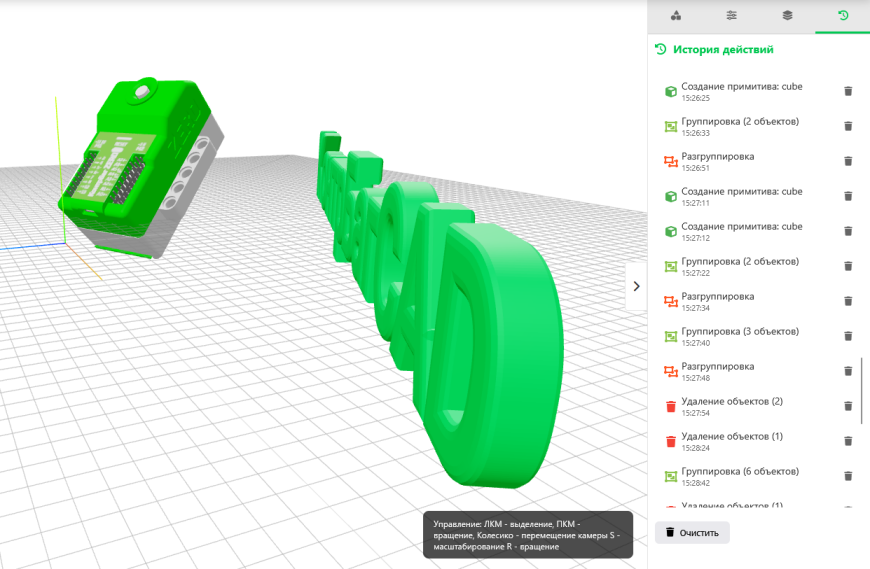Select 'Удаление объектов (2)' row
The width and height of the screenshot is (870, 569).
click(758, 407)
